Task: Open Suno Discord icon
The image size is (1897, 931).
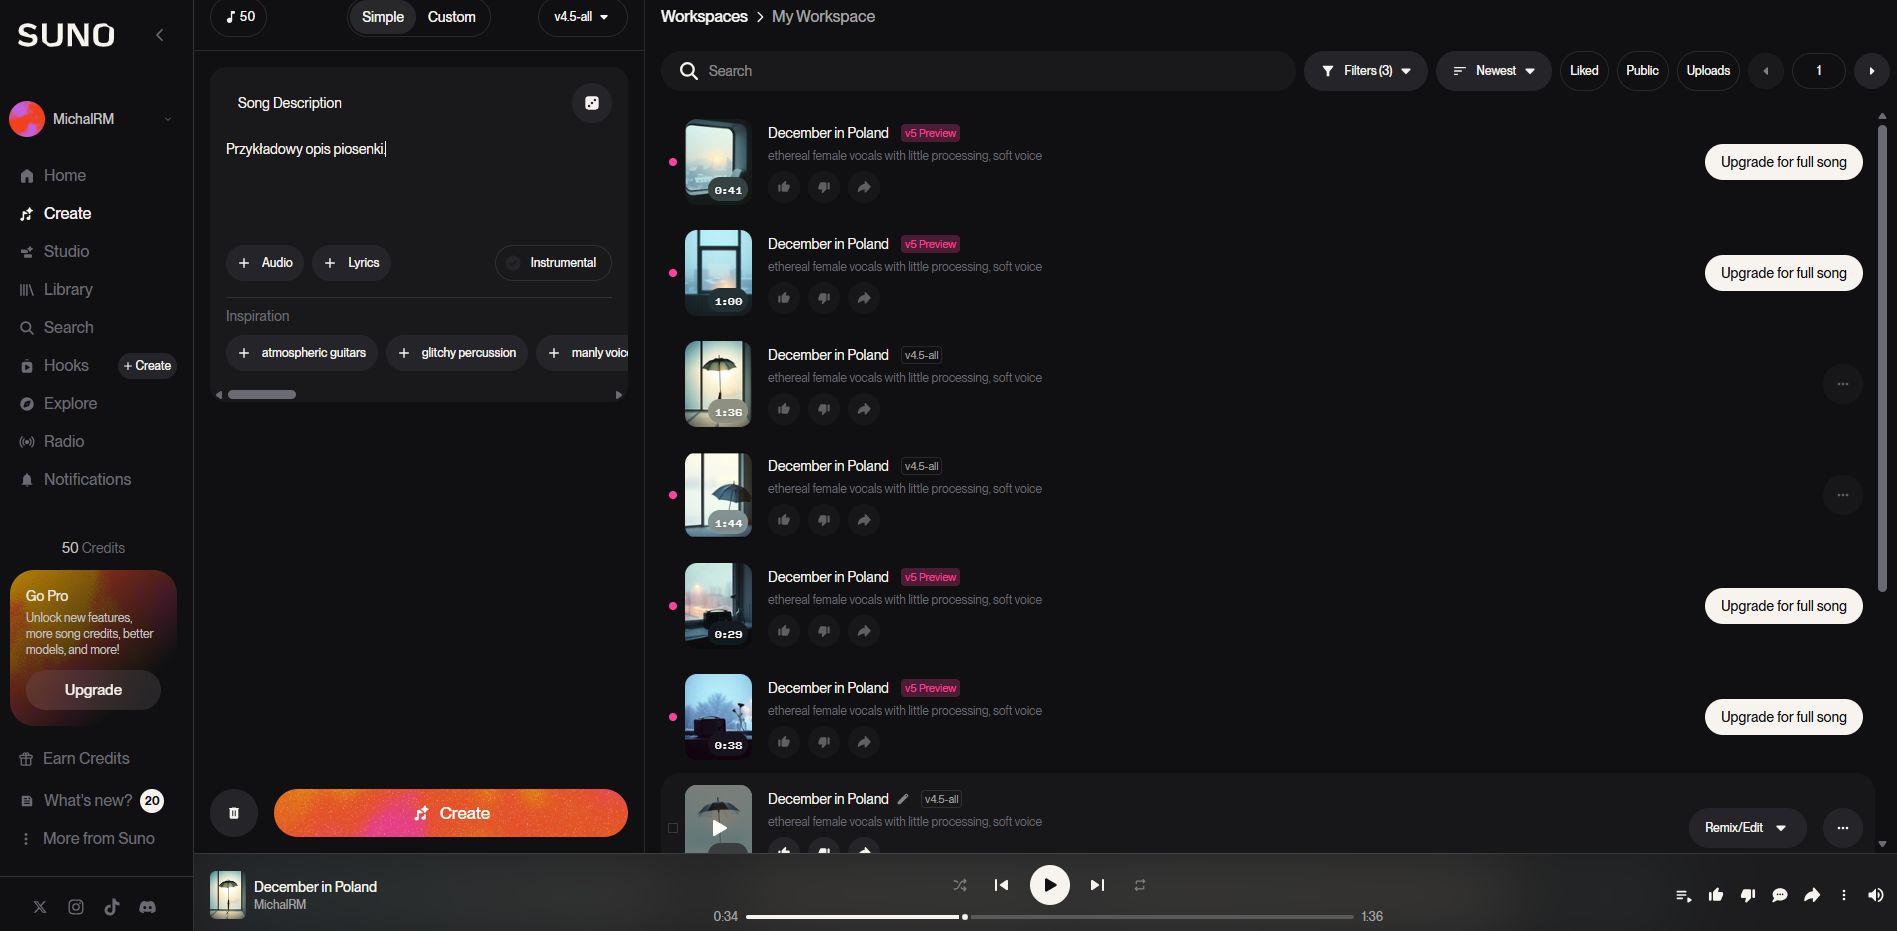Action: pyautogui.click(x=148, y=907)
